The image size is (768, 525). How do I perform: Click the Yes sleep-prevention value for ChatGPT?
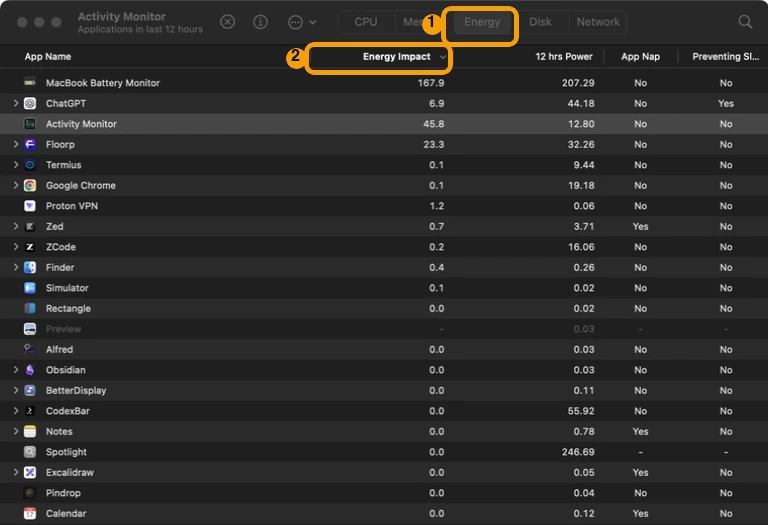(x=726, y=104)
